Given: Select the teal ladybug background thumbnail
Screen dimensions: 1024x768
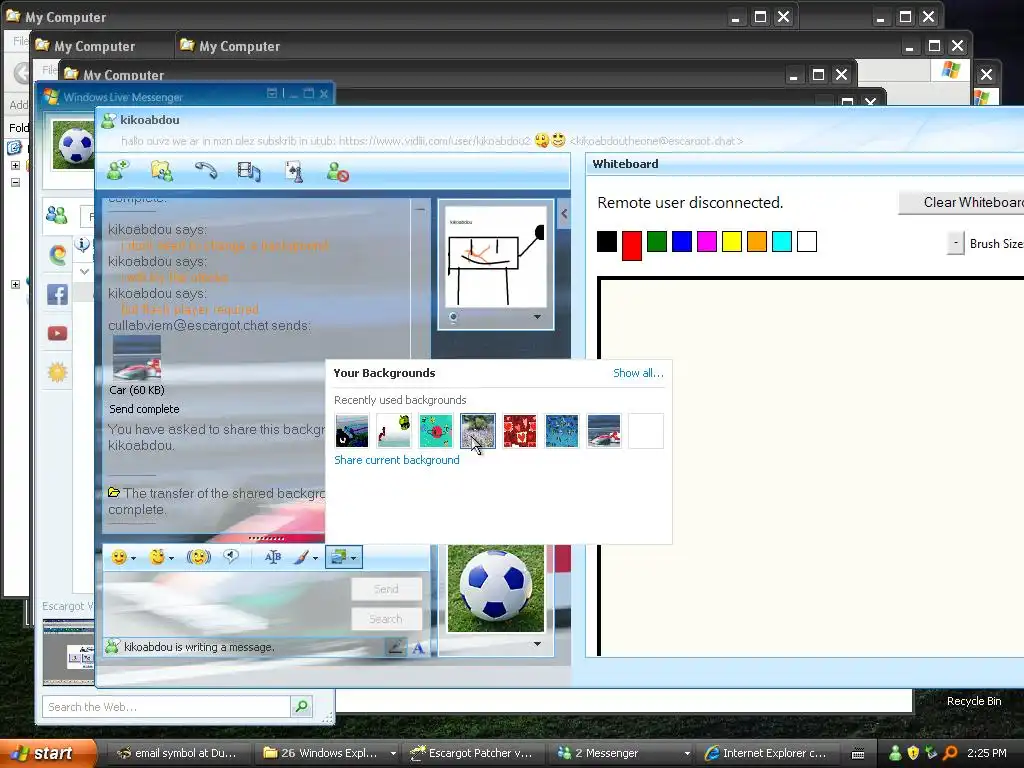Looking at the screenshot, I should tap(436, 431).
